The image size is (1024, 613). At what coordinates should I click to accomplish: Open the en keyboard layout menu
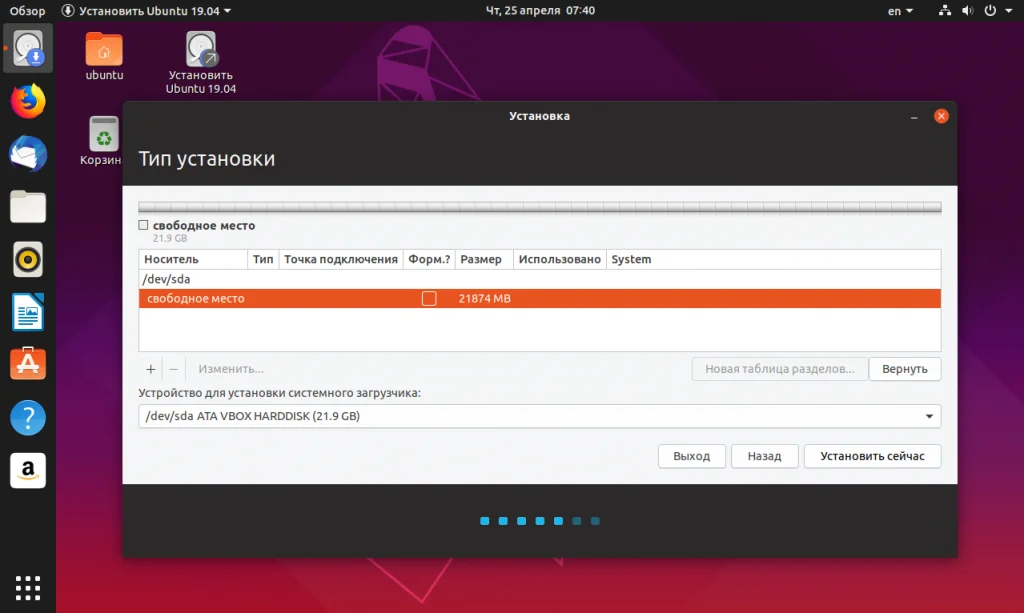(x=900, y=10)
